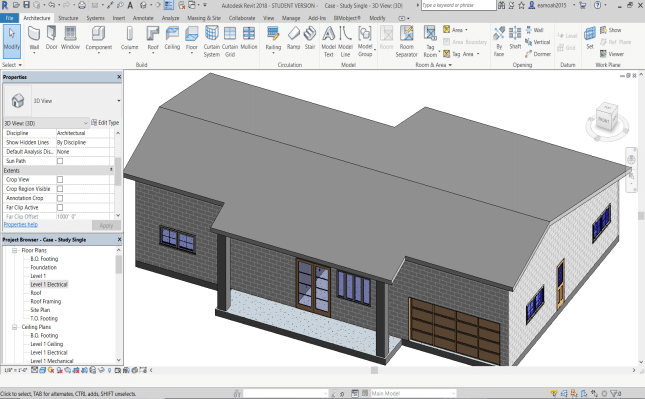Viewport: 645px width, 399px height.
Task: Open the work plane Viewer button
Action: (x=612, y=54)
